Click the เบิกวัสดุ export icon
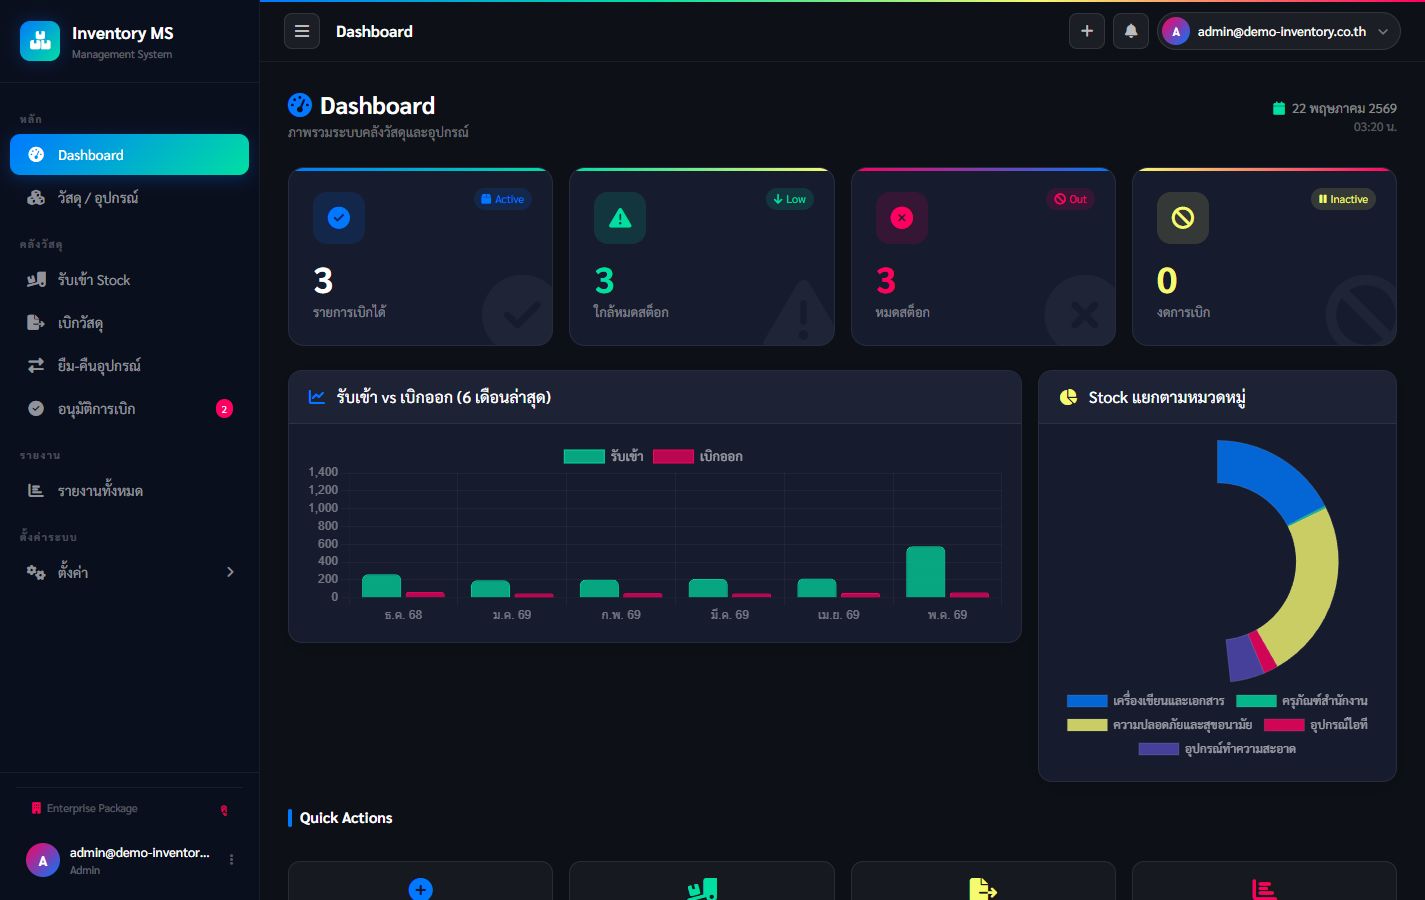The height and width of the screenshot is (900, 1425). (x=36, y=323)
